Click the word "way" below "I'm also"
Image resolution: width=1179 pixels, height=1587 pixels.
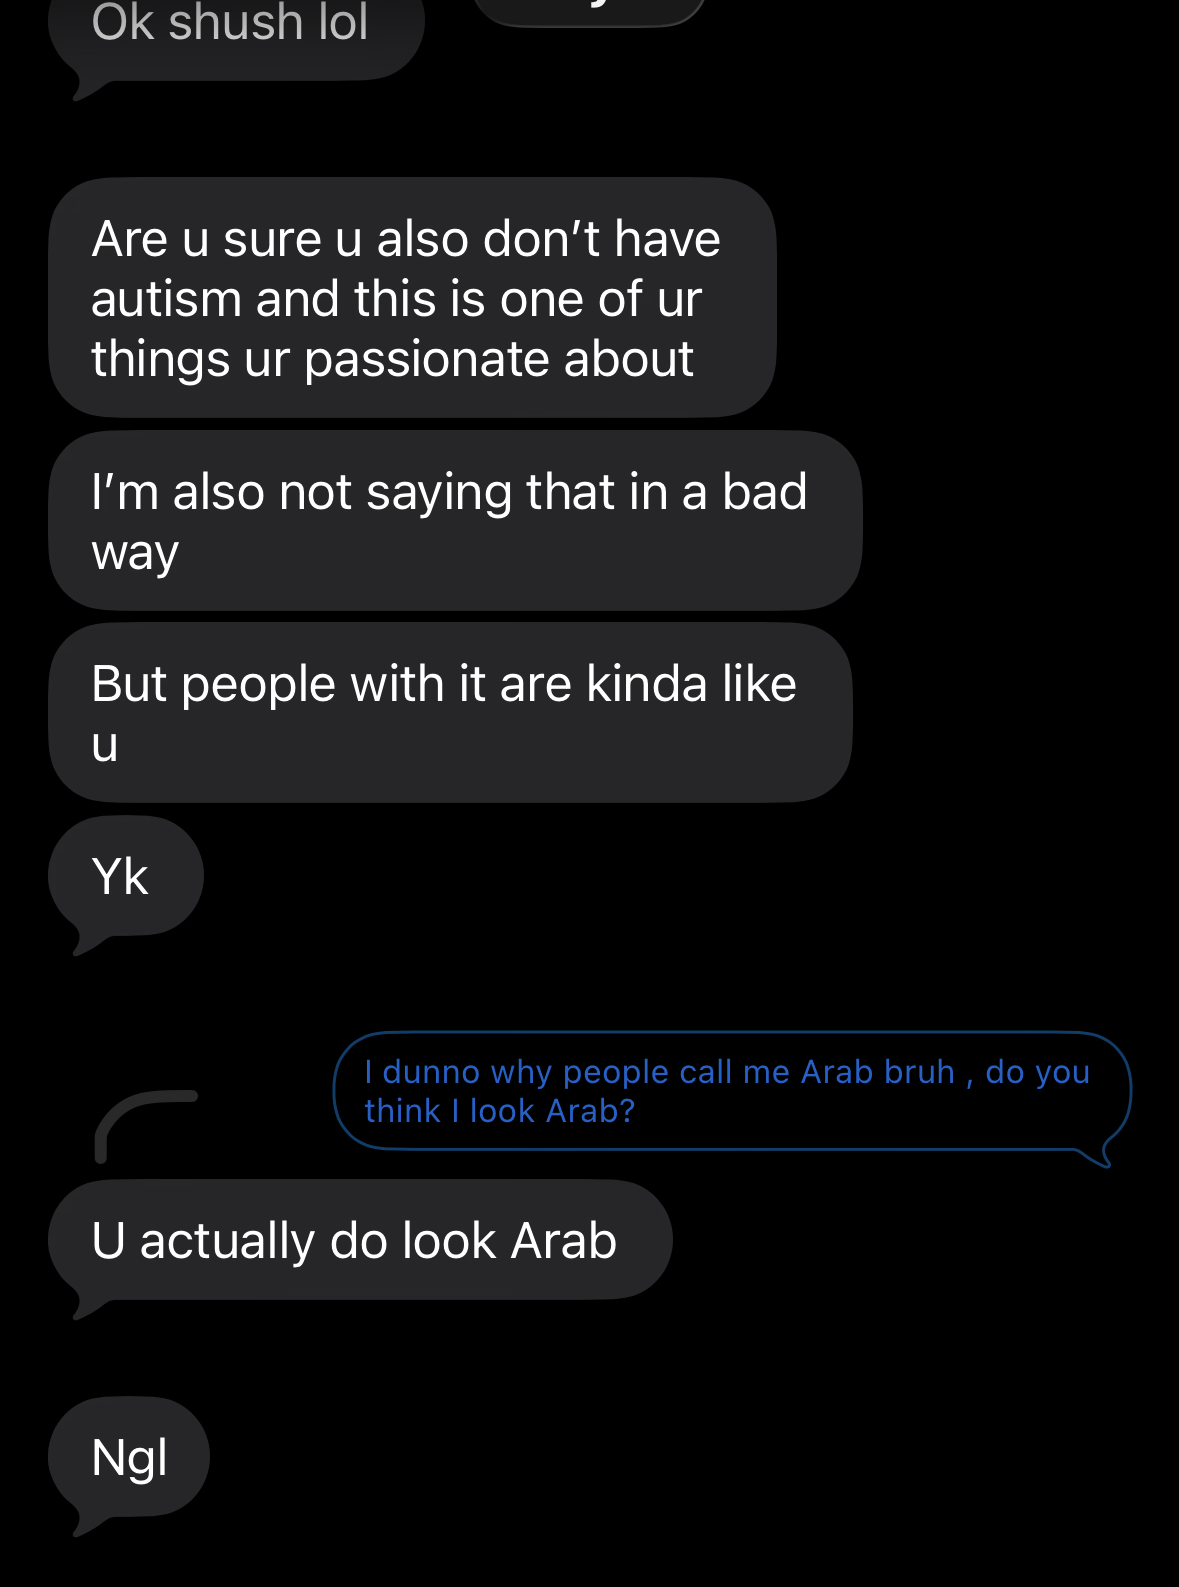pos(135,554)
